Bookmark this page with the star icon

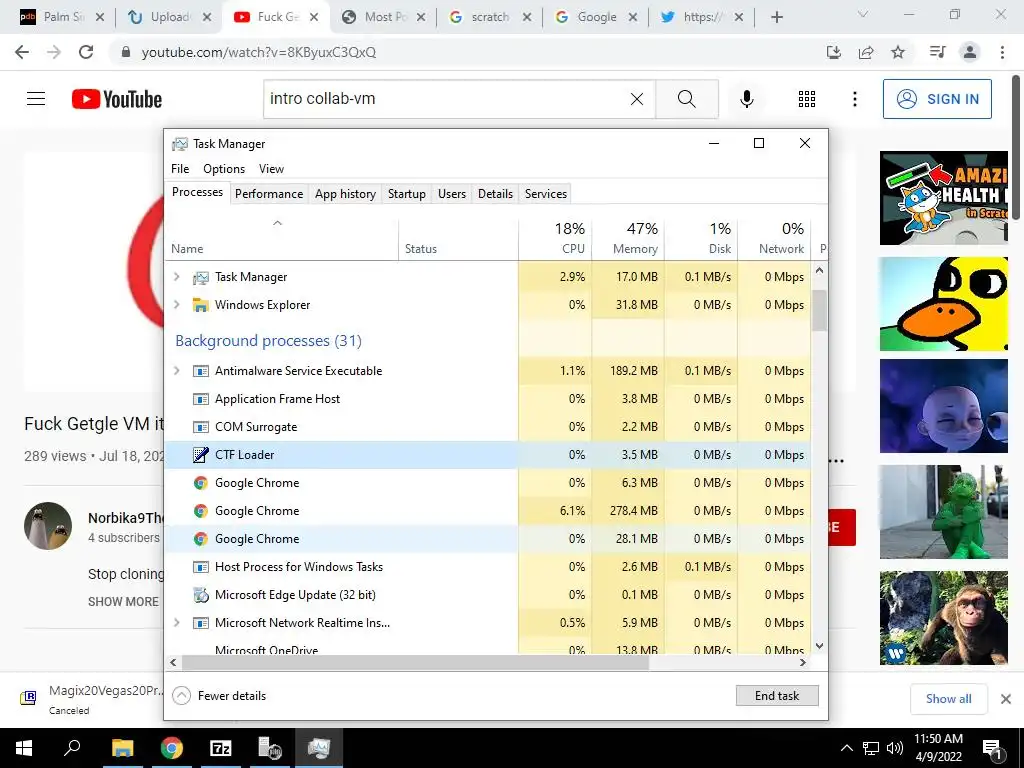coord(898,52)
